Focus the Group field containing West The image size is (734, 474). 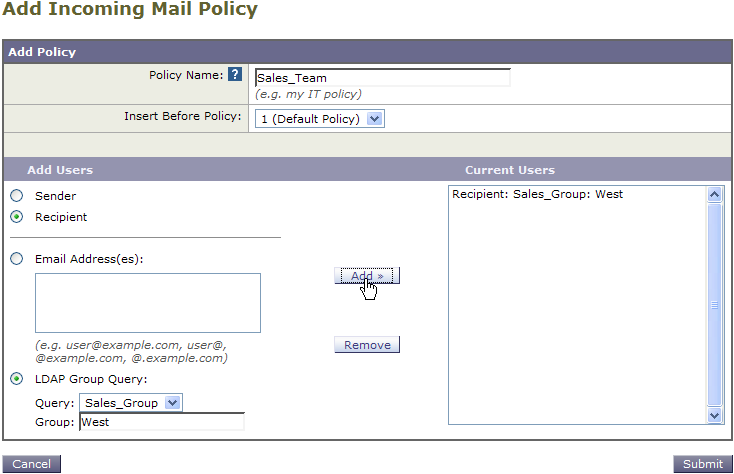(162, 422)
